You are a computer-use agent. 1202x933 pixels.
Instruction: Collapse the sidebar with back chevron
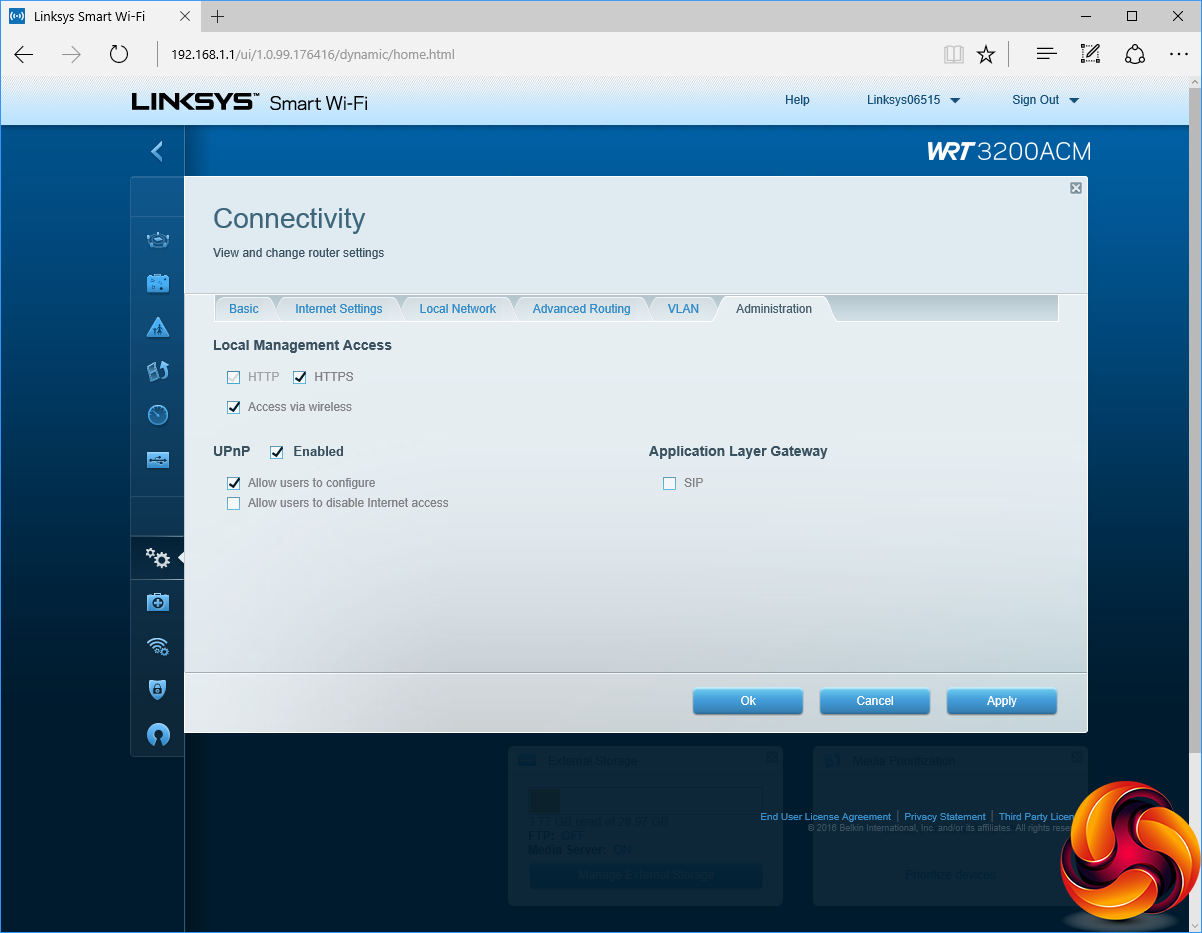pyautogui.click(x=156, y=151)
